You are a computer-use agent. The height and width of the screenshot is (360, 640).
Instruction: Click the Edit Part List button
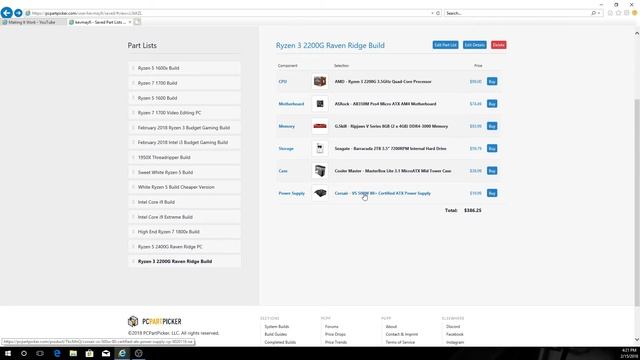point(445,45)
